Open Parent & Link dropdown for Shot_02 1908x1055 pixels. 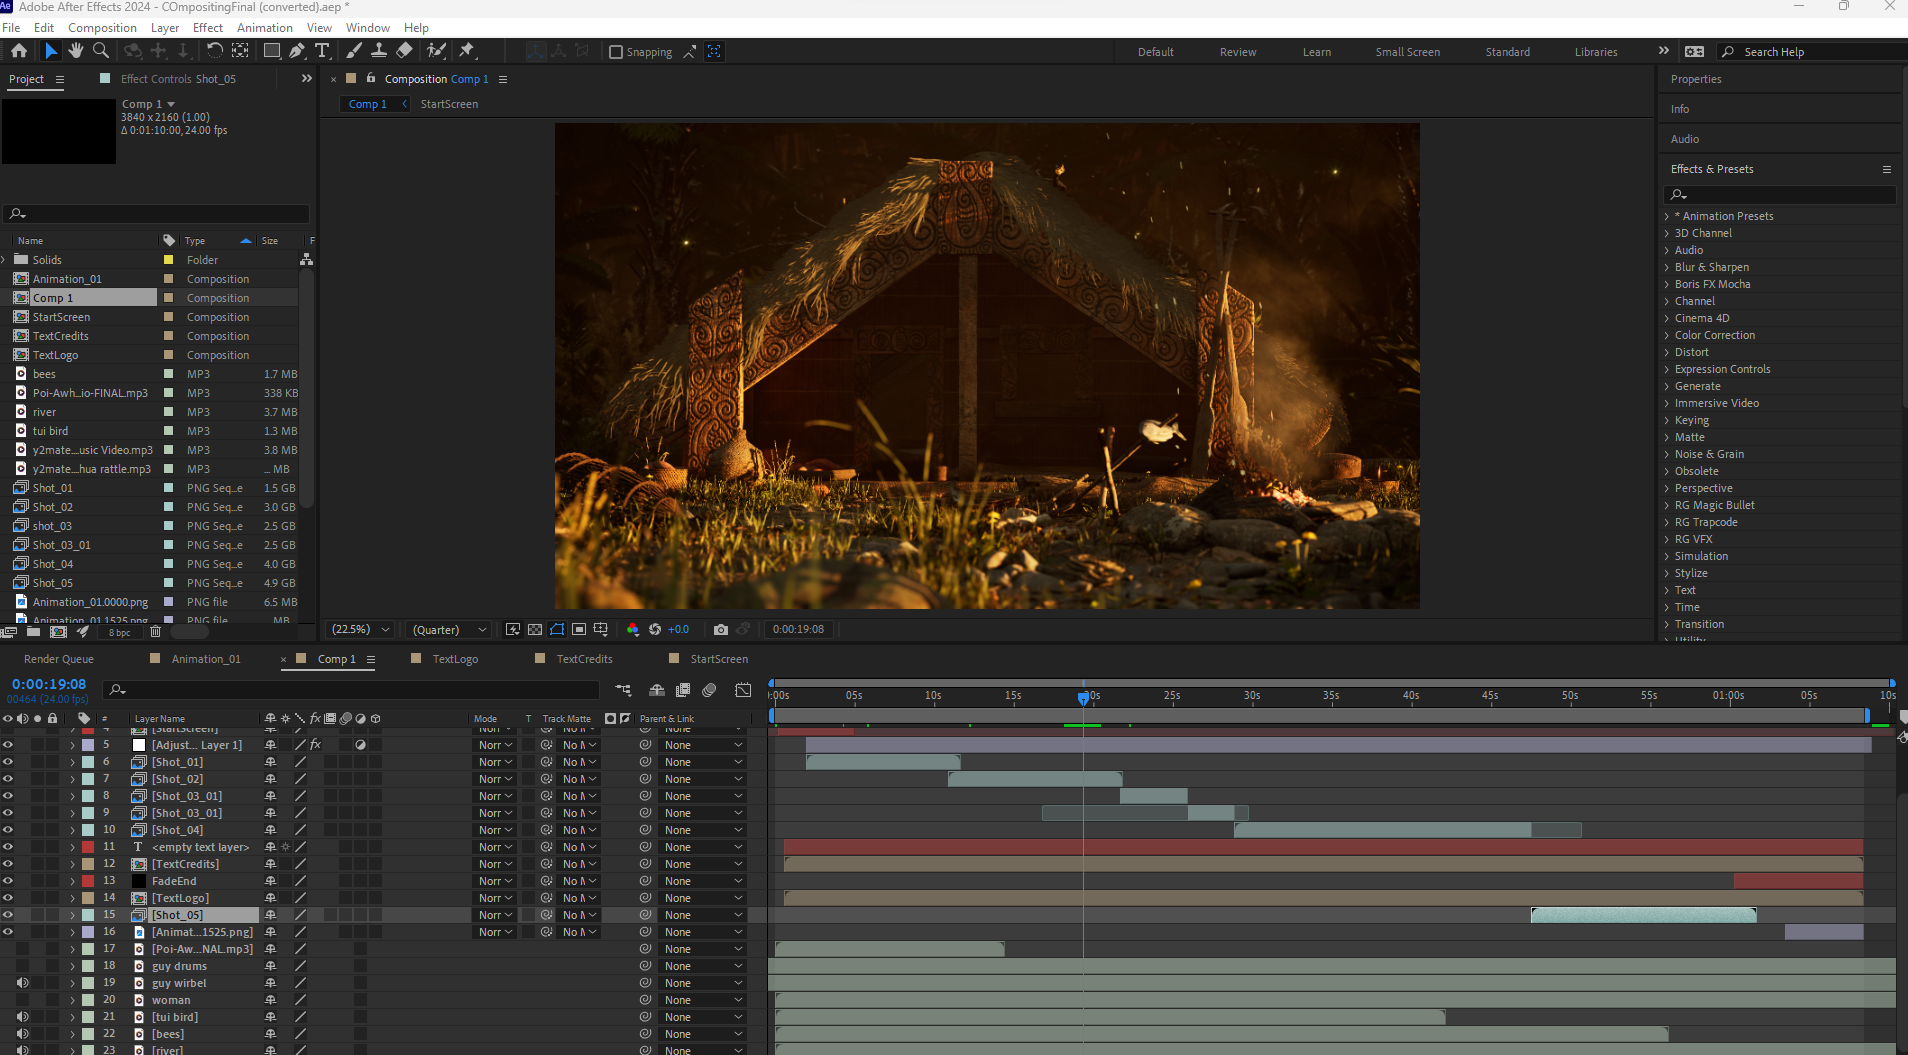click(x=703, y=779)
